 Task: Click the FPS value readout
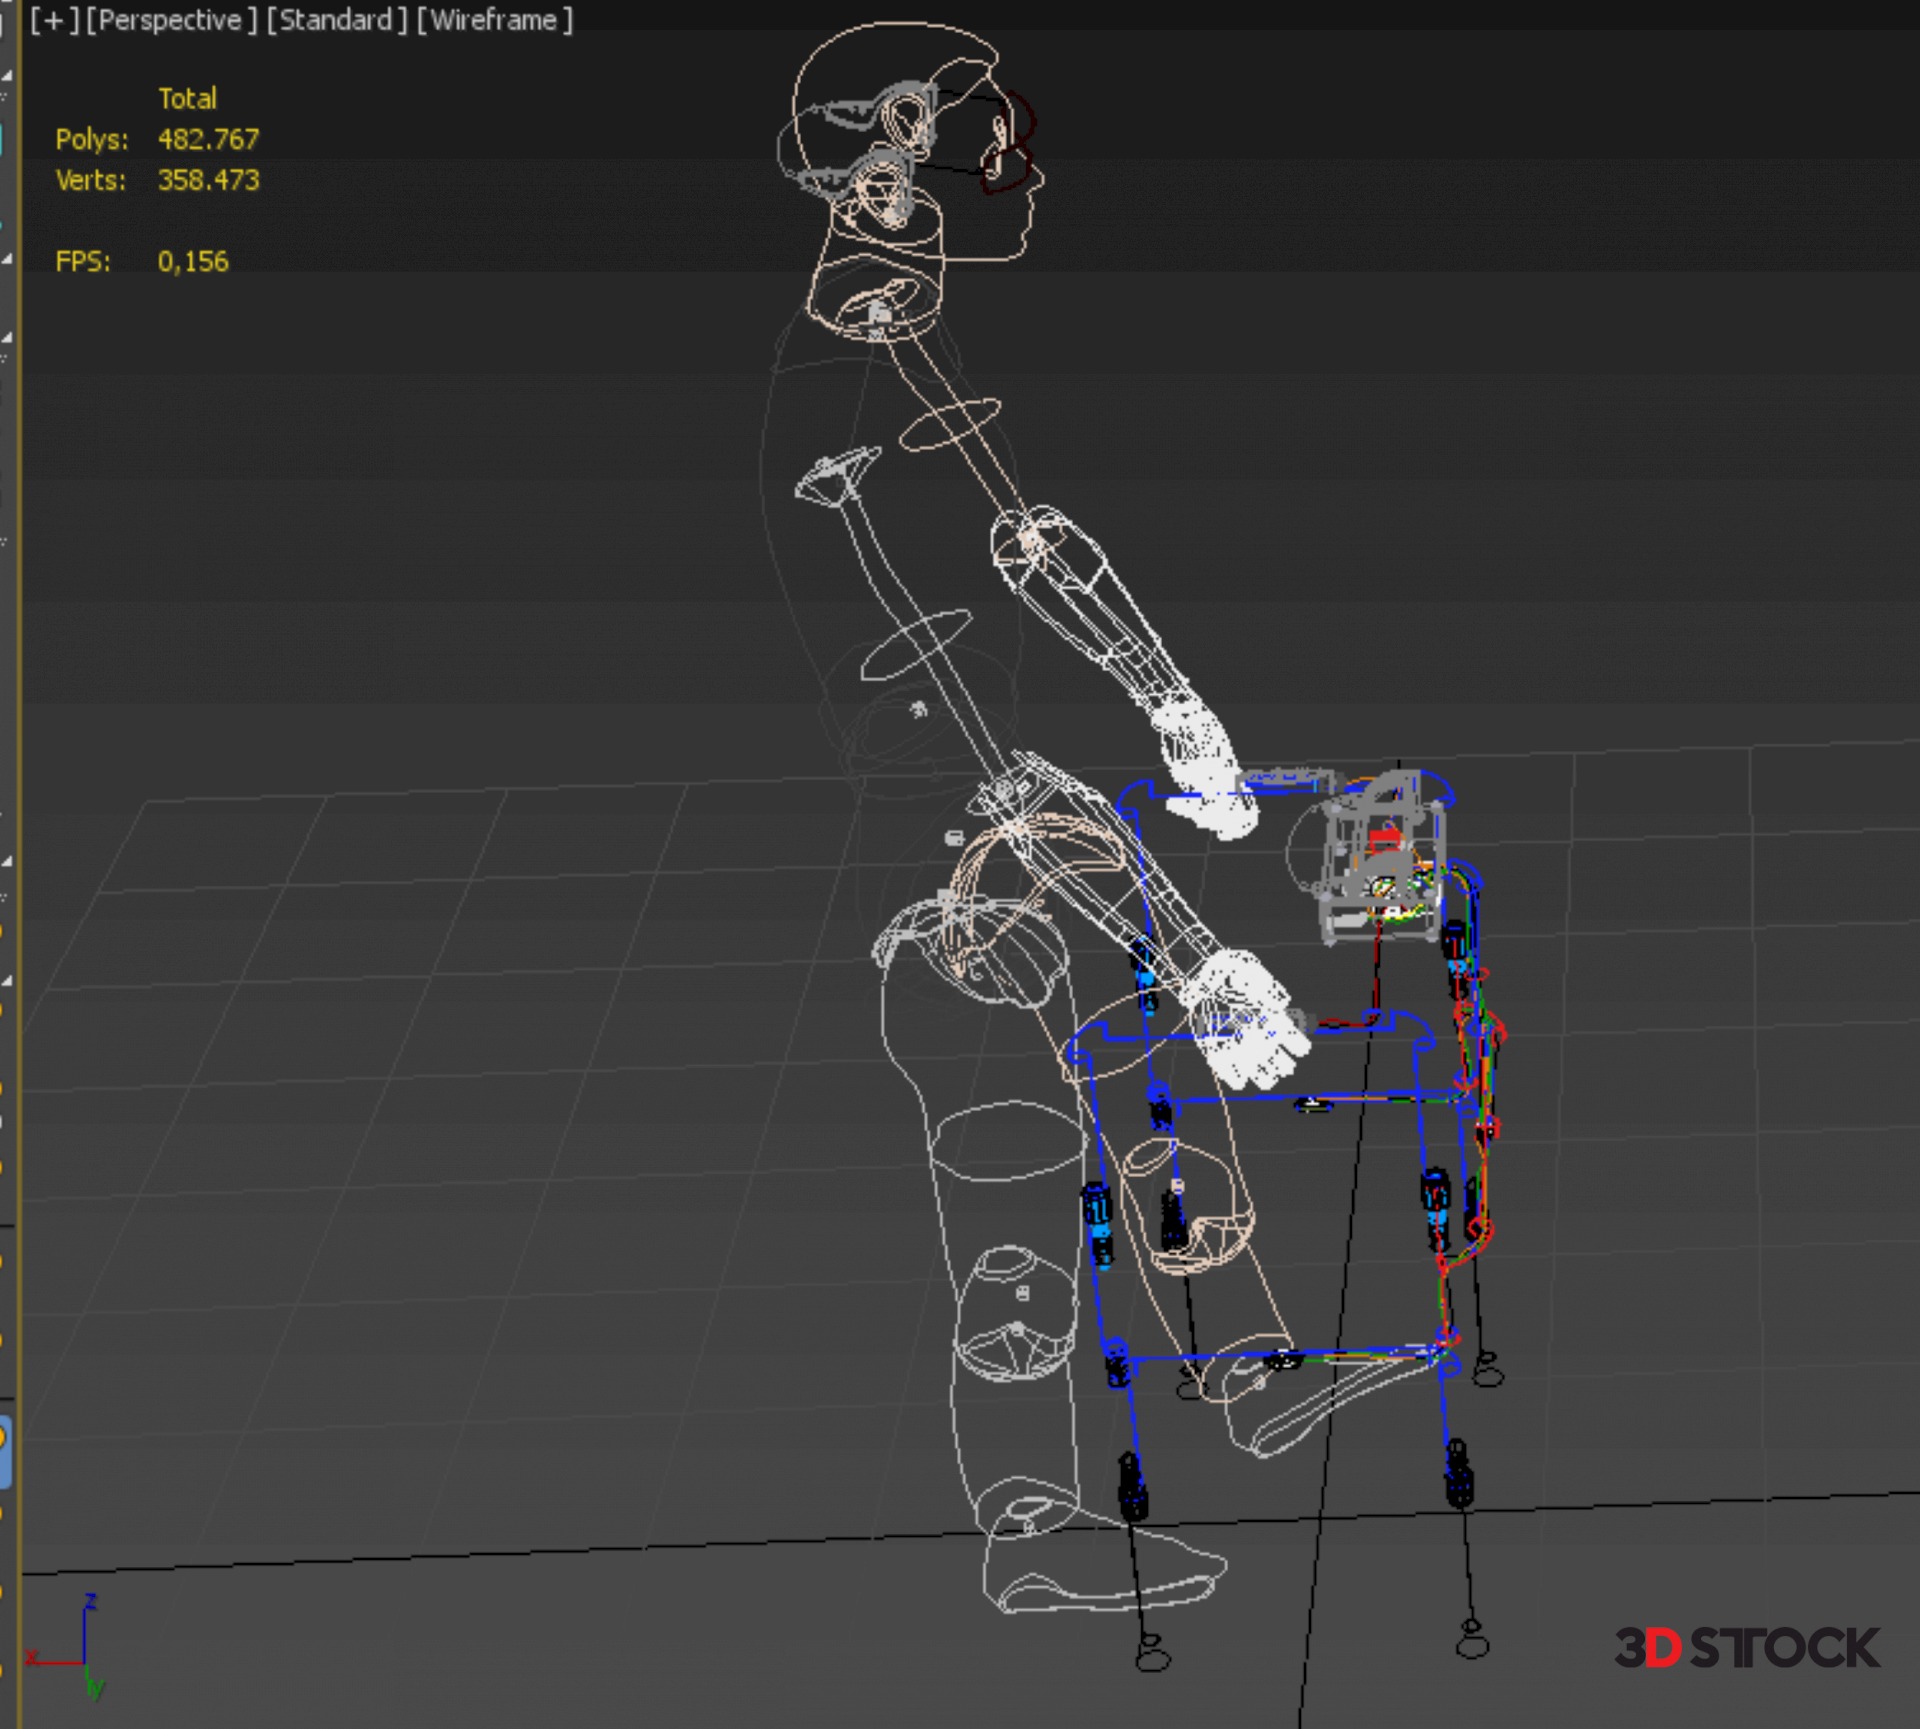[x=192, y=262]
